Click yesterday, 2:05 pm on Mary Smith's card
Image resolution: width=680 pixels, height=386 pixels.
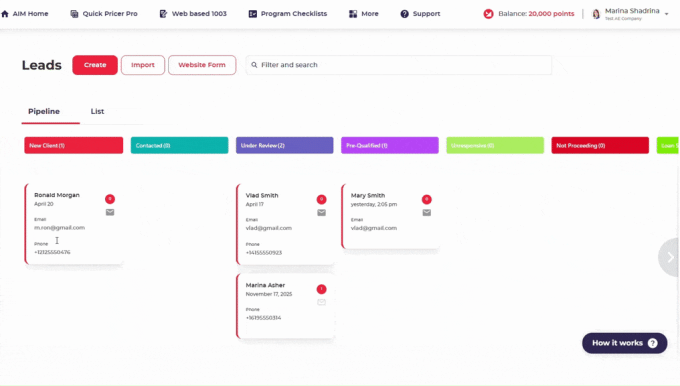pyautogui.click(x=374, y=204)
